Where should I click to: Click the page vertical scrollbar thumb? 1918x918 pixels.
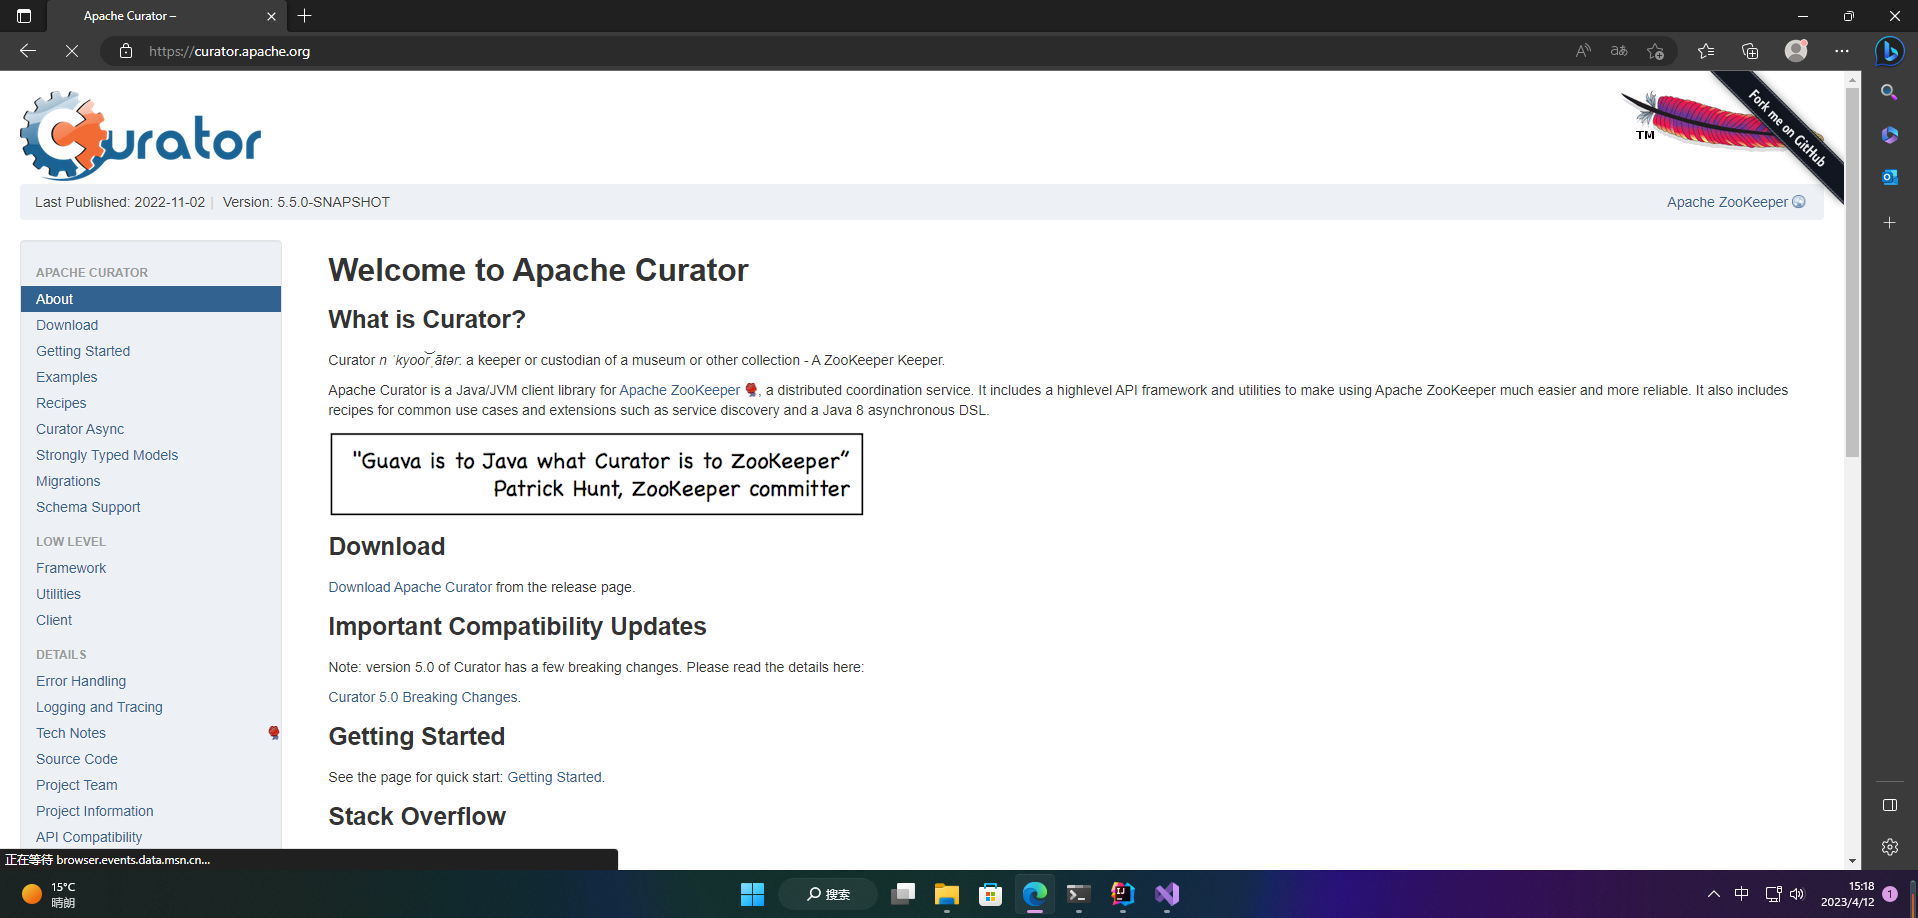tap(1852, 272)
